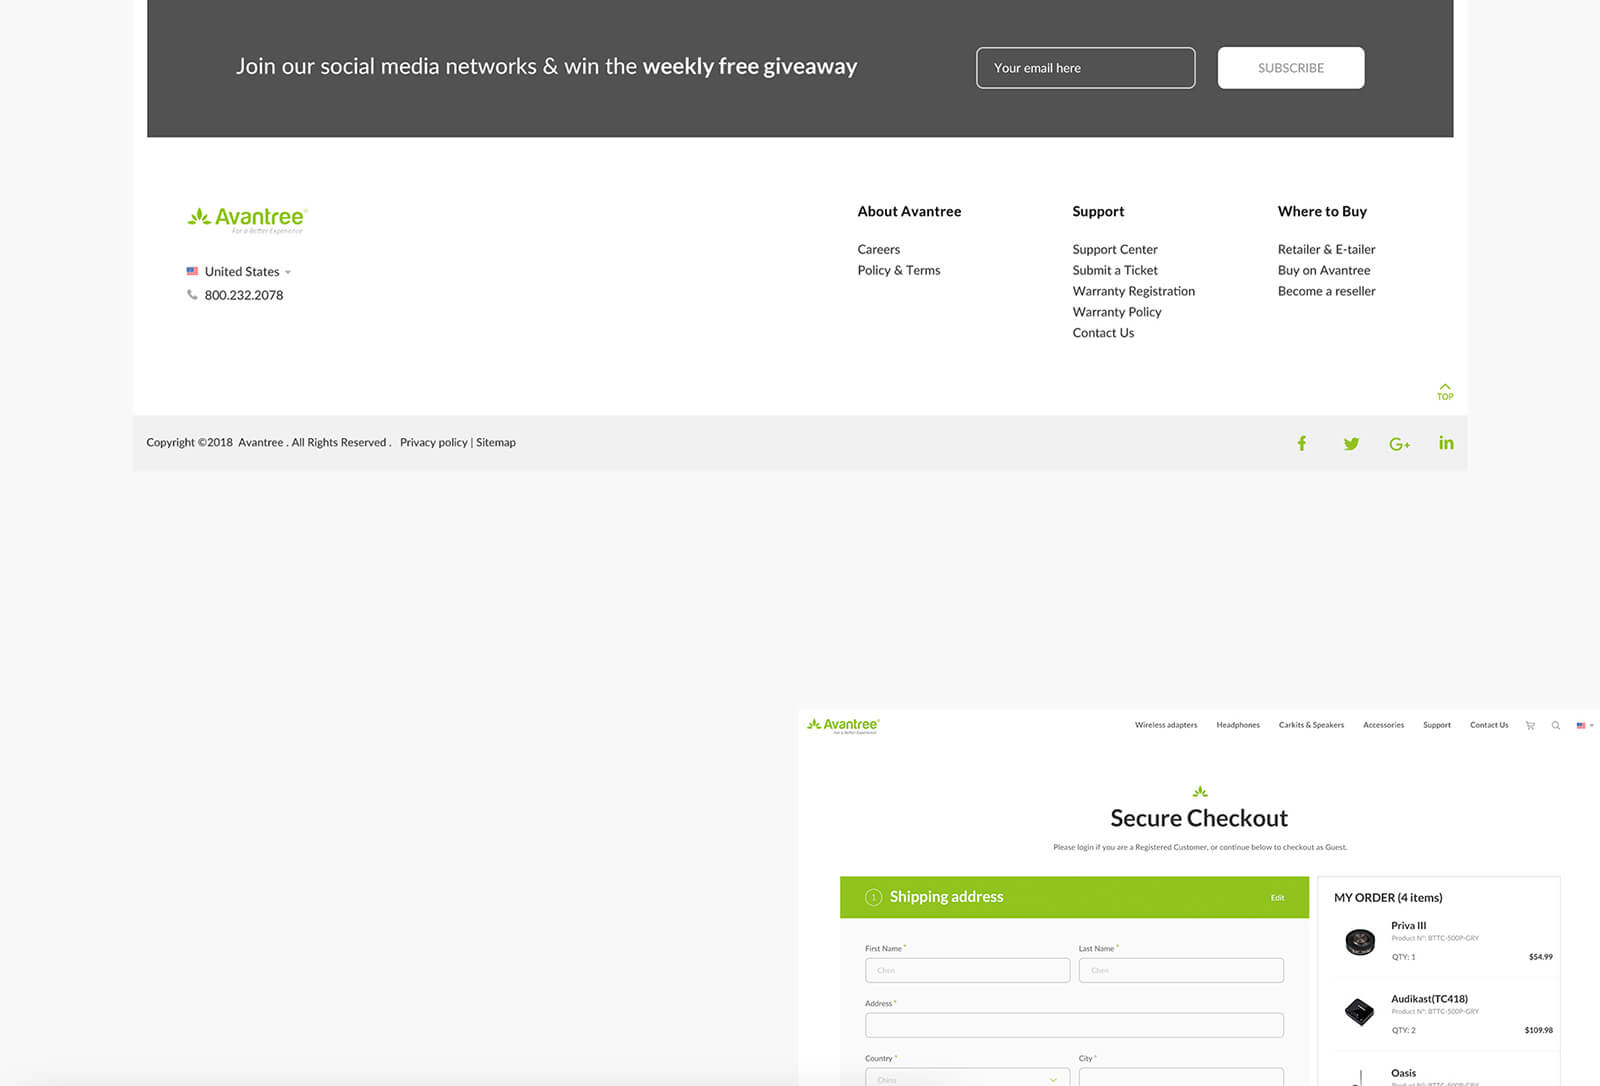Click the Twitter bird icon in footer
1600x1086 pixels.
[1351, 443]
